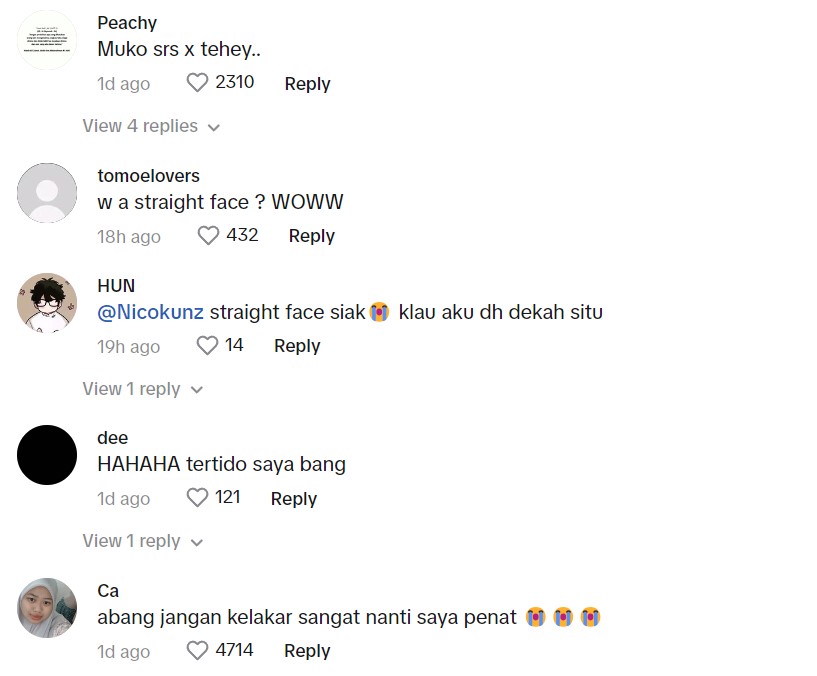This screenshot has width=817, height=676.
Task: Like Ca's comment with the heart icon
Action: point(197,651)
